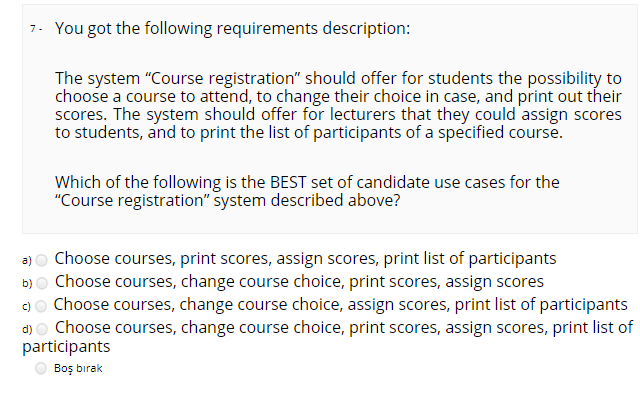Click the 'c)' option letter label
640x412 pixels.
pos(27,307)
